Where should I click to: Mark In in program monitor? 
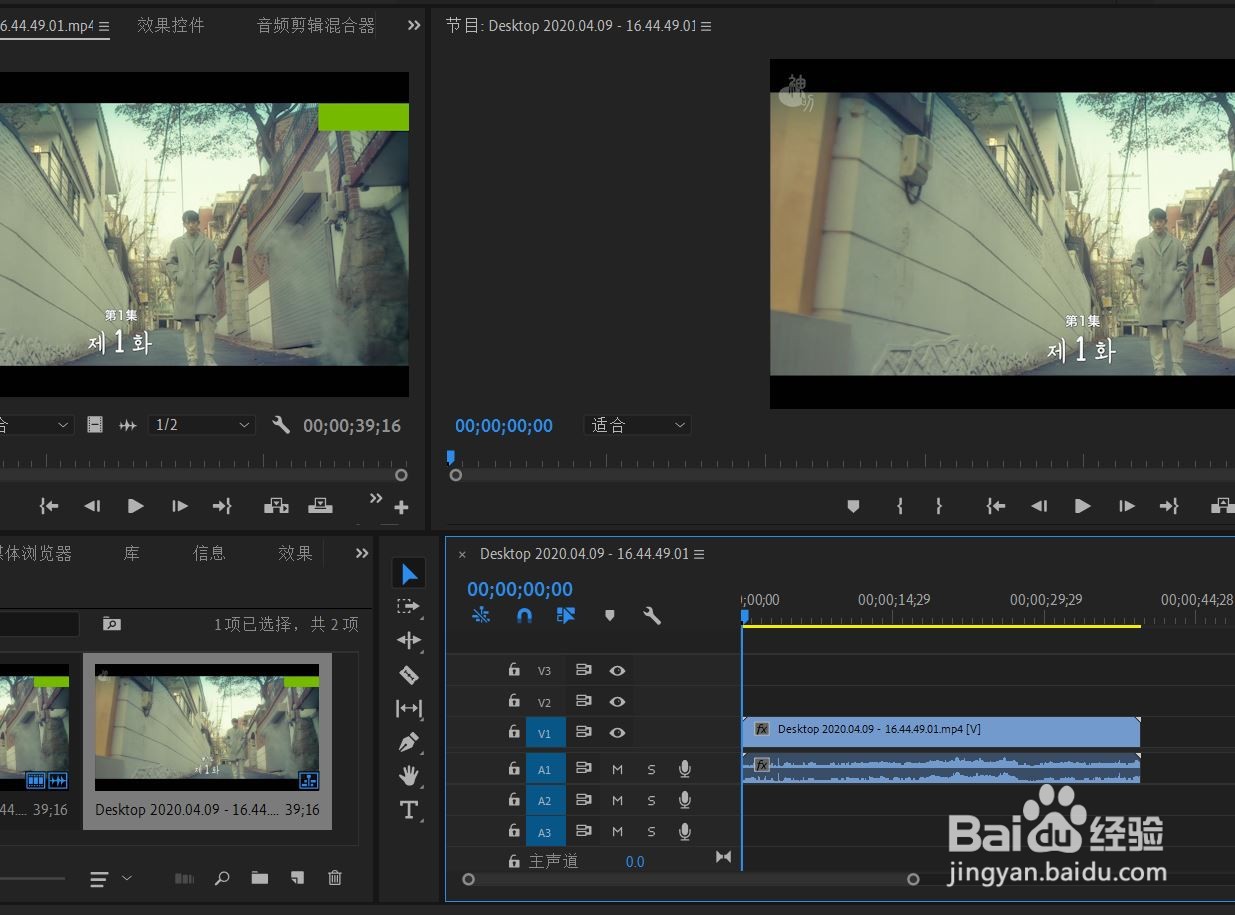pos(900,506)
